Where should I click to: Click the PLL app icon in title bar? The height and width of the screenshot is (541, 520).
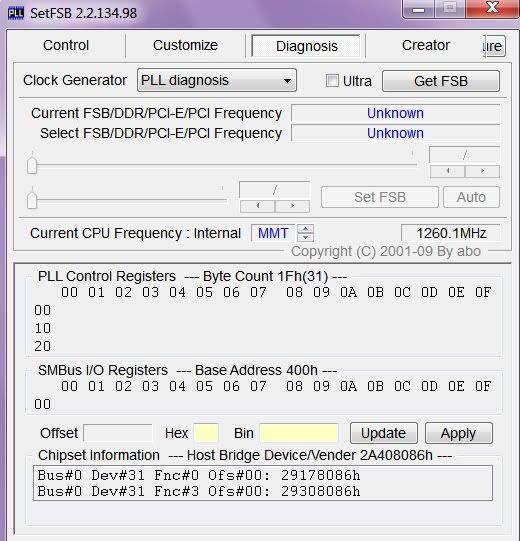pyautogui.click(x=16, y=13)
